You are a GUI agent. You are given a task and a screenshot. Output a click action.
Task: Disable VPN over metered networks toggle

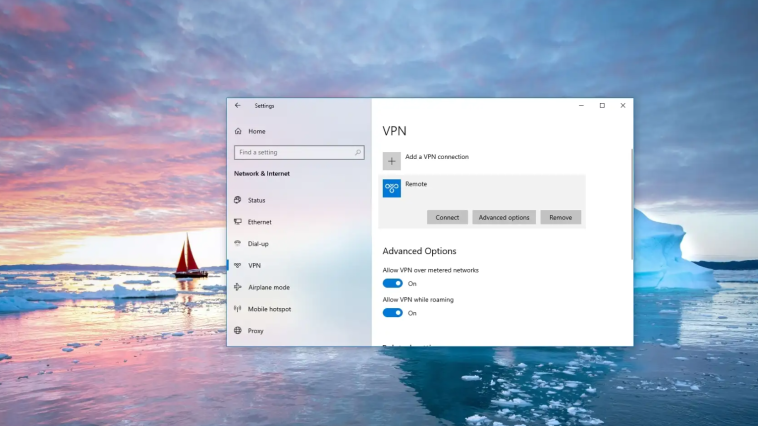pyautogui.click(x=393, y=283)
